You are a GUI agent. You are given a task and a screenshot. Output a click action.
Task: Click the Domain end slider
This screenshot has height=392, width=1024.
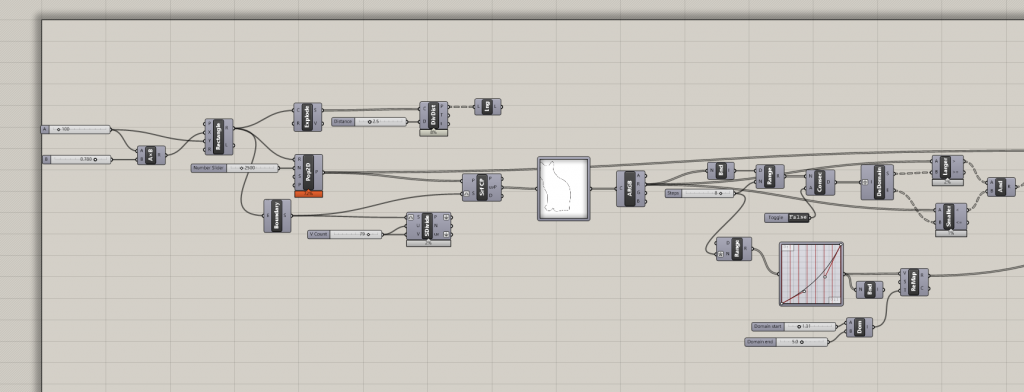click(786, 342)
